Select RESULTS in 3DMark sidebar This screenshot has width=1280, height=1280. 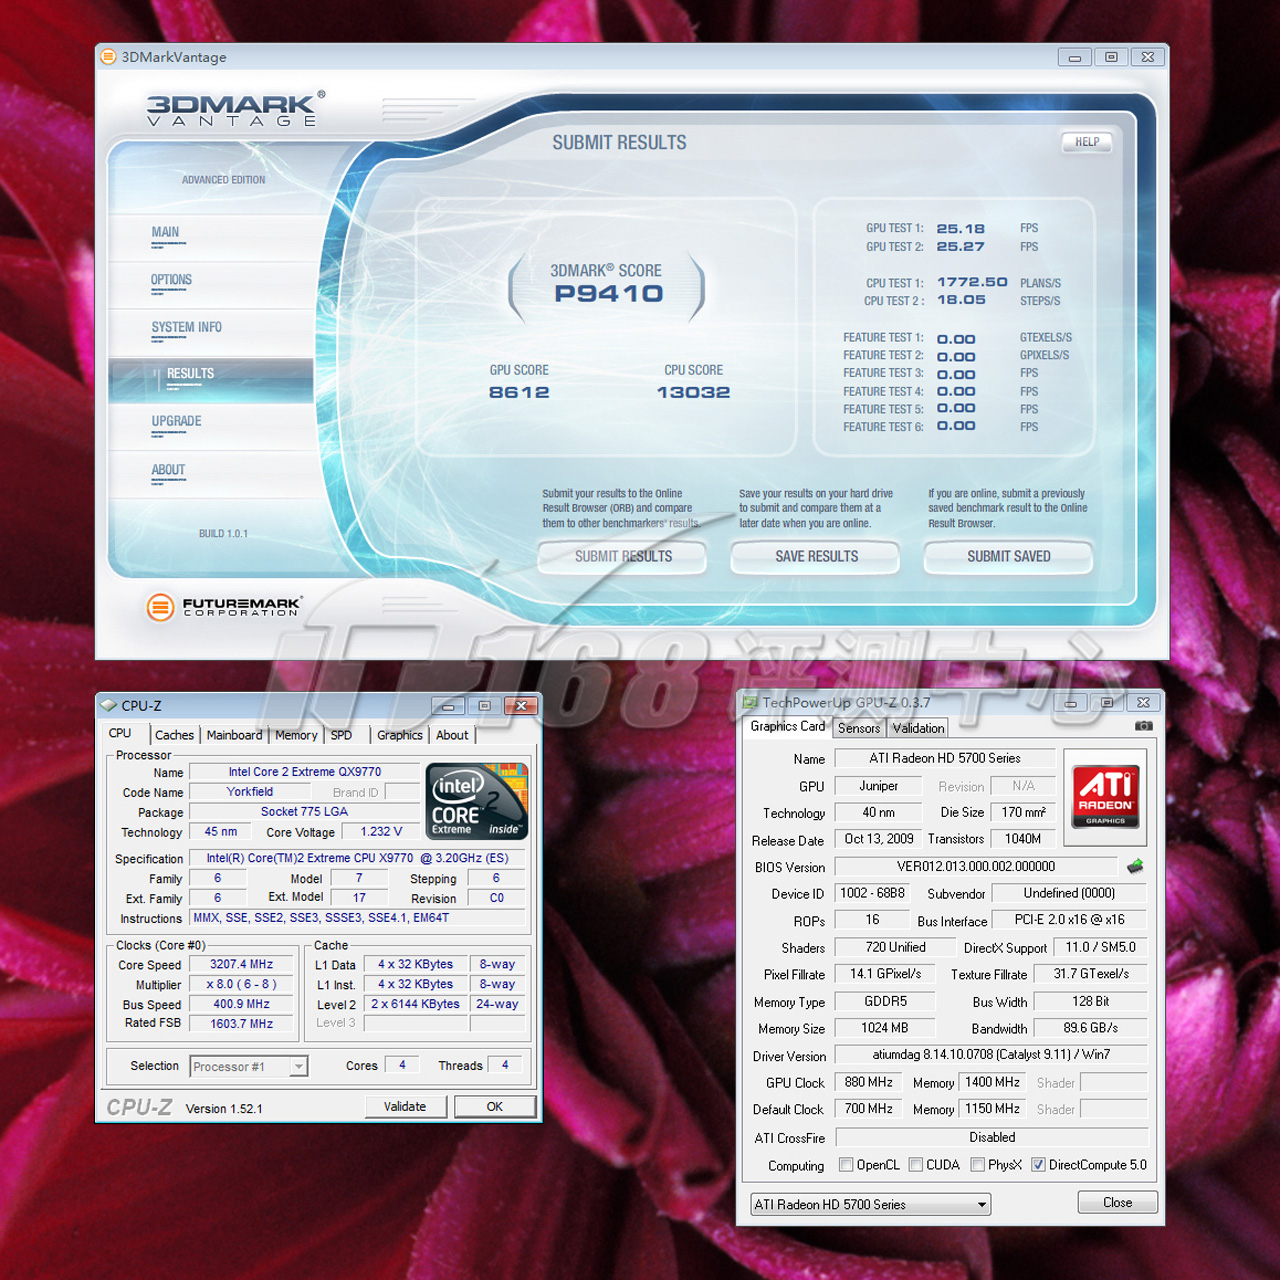[x=211, y=380]
